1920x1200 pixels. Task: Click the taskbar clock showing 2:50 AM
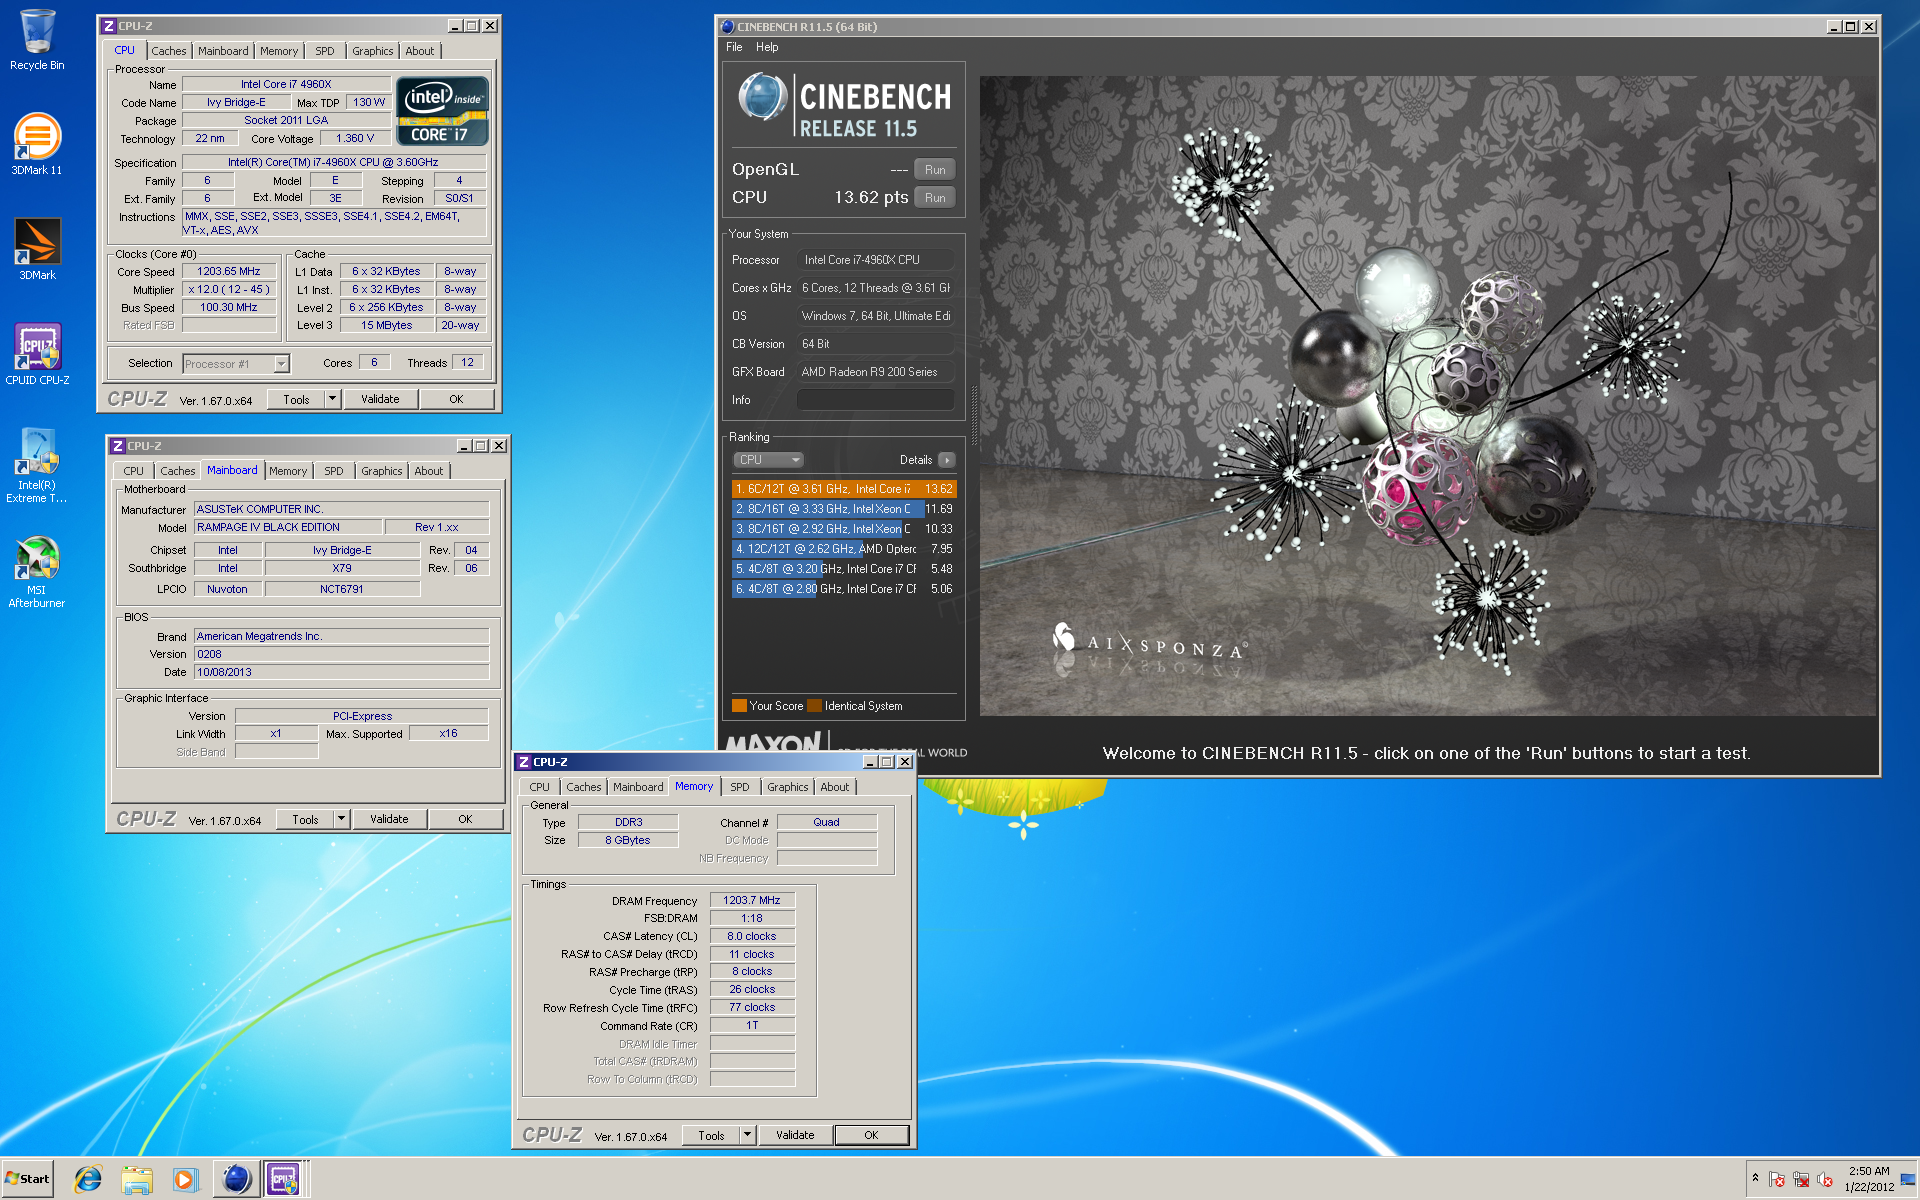(x=1869, y=1179)
